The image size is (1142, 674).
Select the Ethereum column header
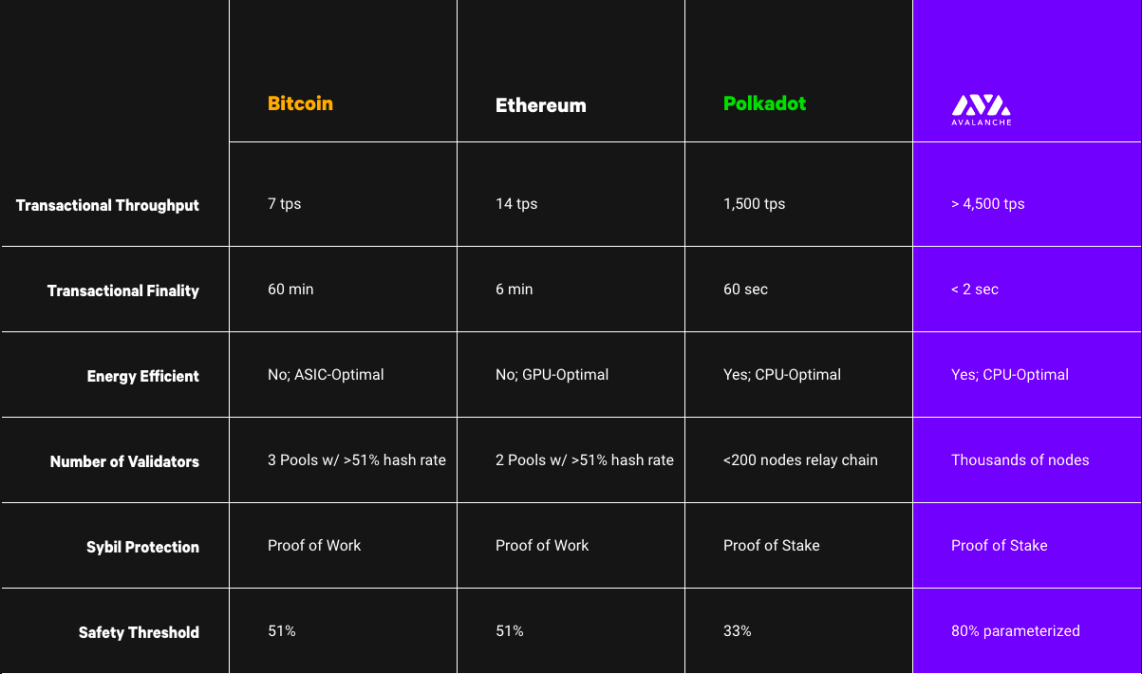pos(541,105)
